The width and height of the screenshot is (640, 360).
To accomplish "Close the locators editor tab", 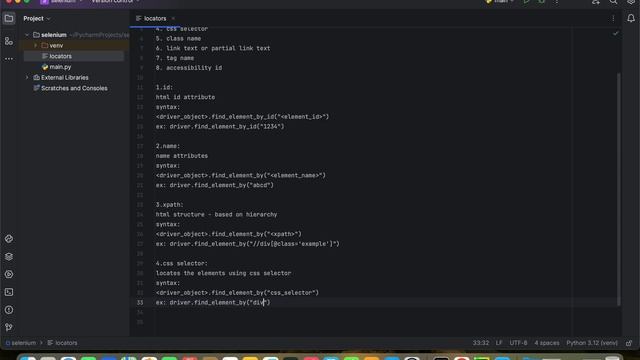I will (173, 18).
